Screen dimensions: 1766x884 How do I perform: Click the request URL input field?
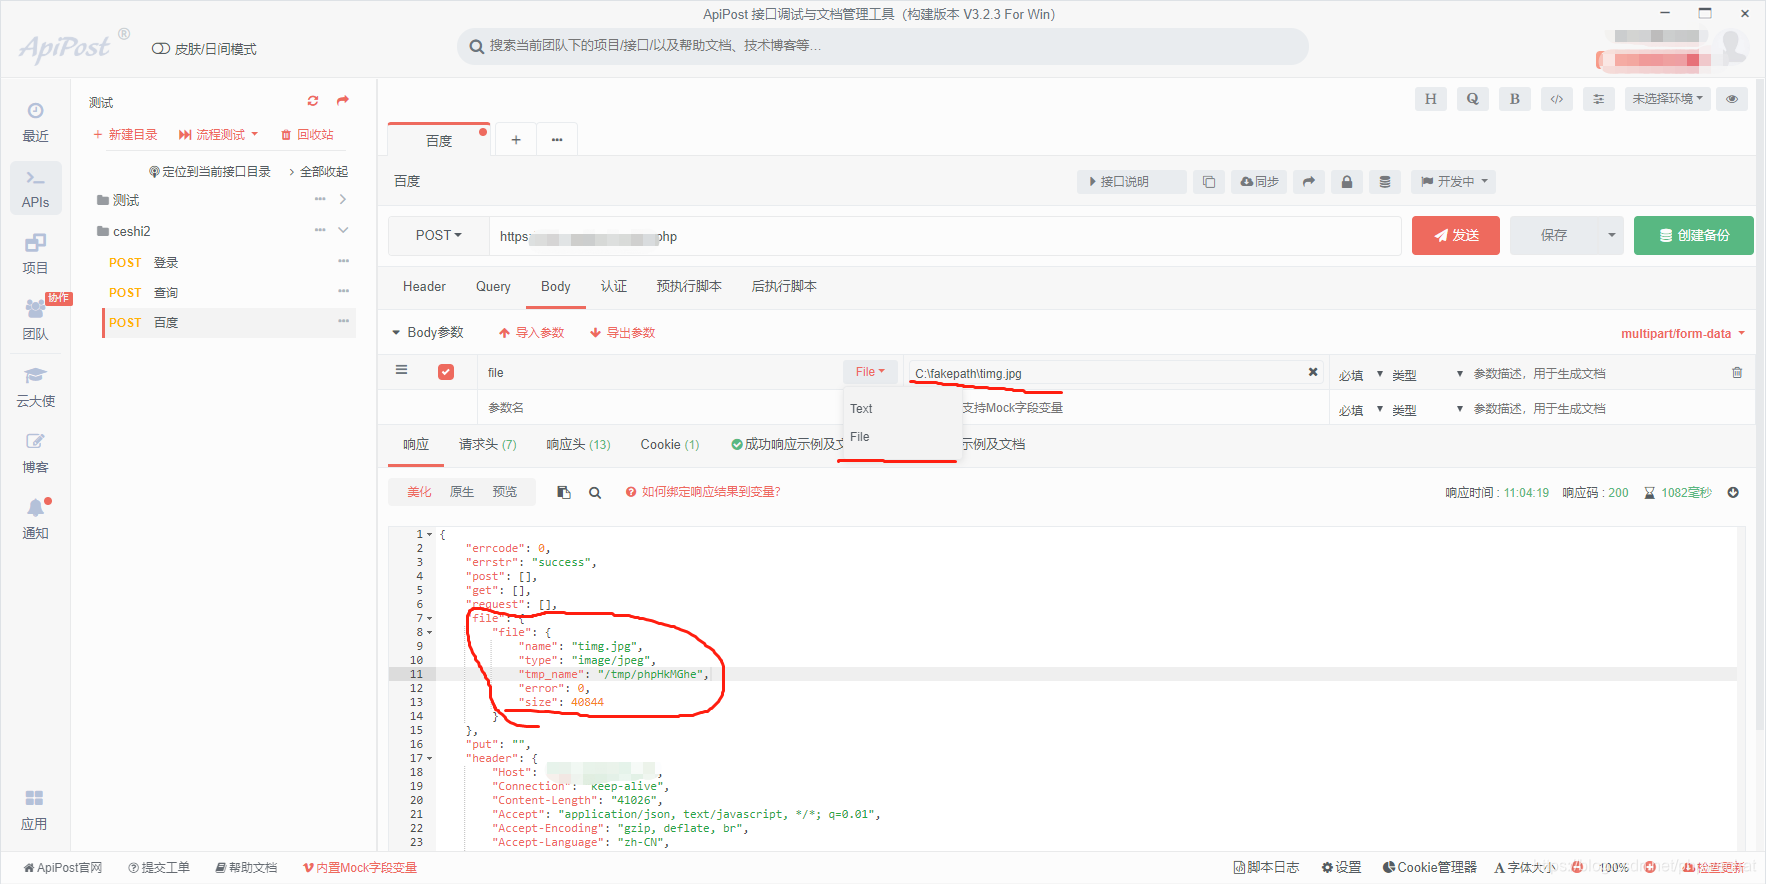[945, 236]
